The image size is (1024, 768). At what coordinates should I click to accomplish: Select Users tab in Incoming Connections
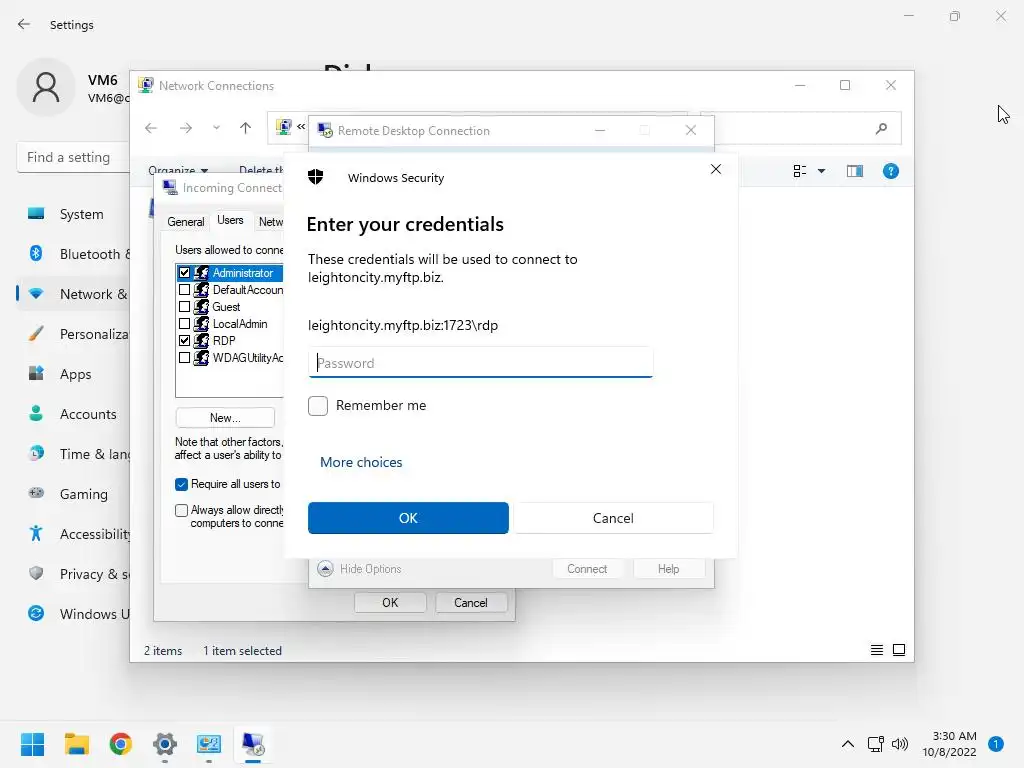(x=230, y=221)
